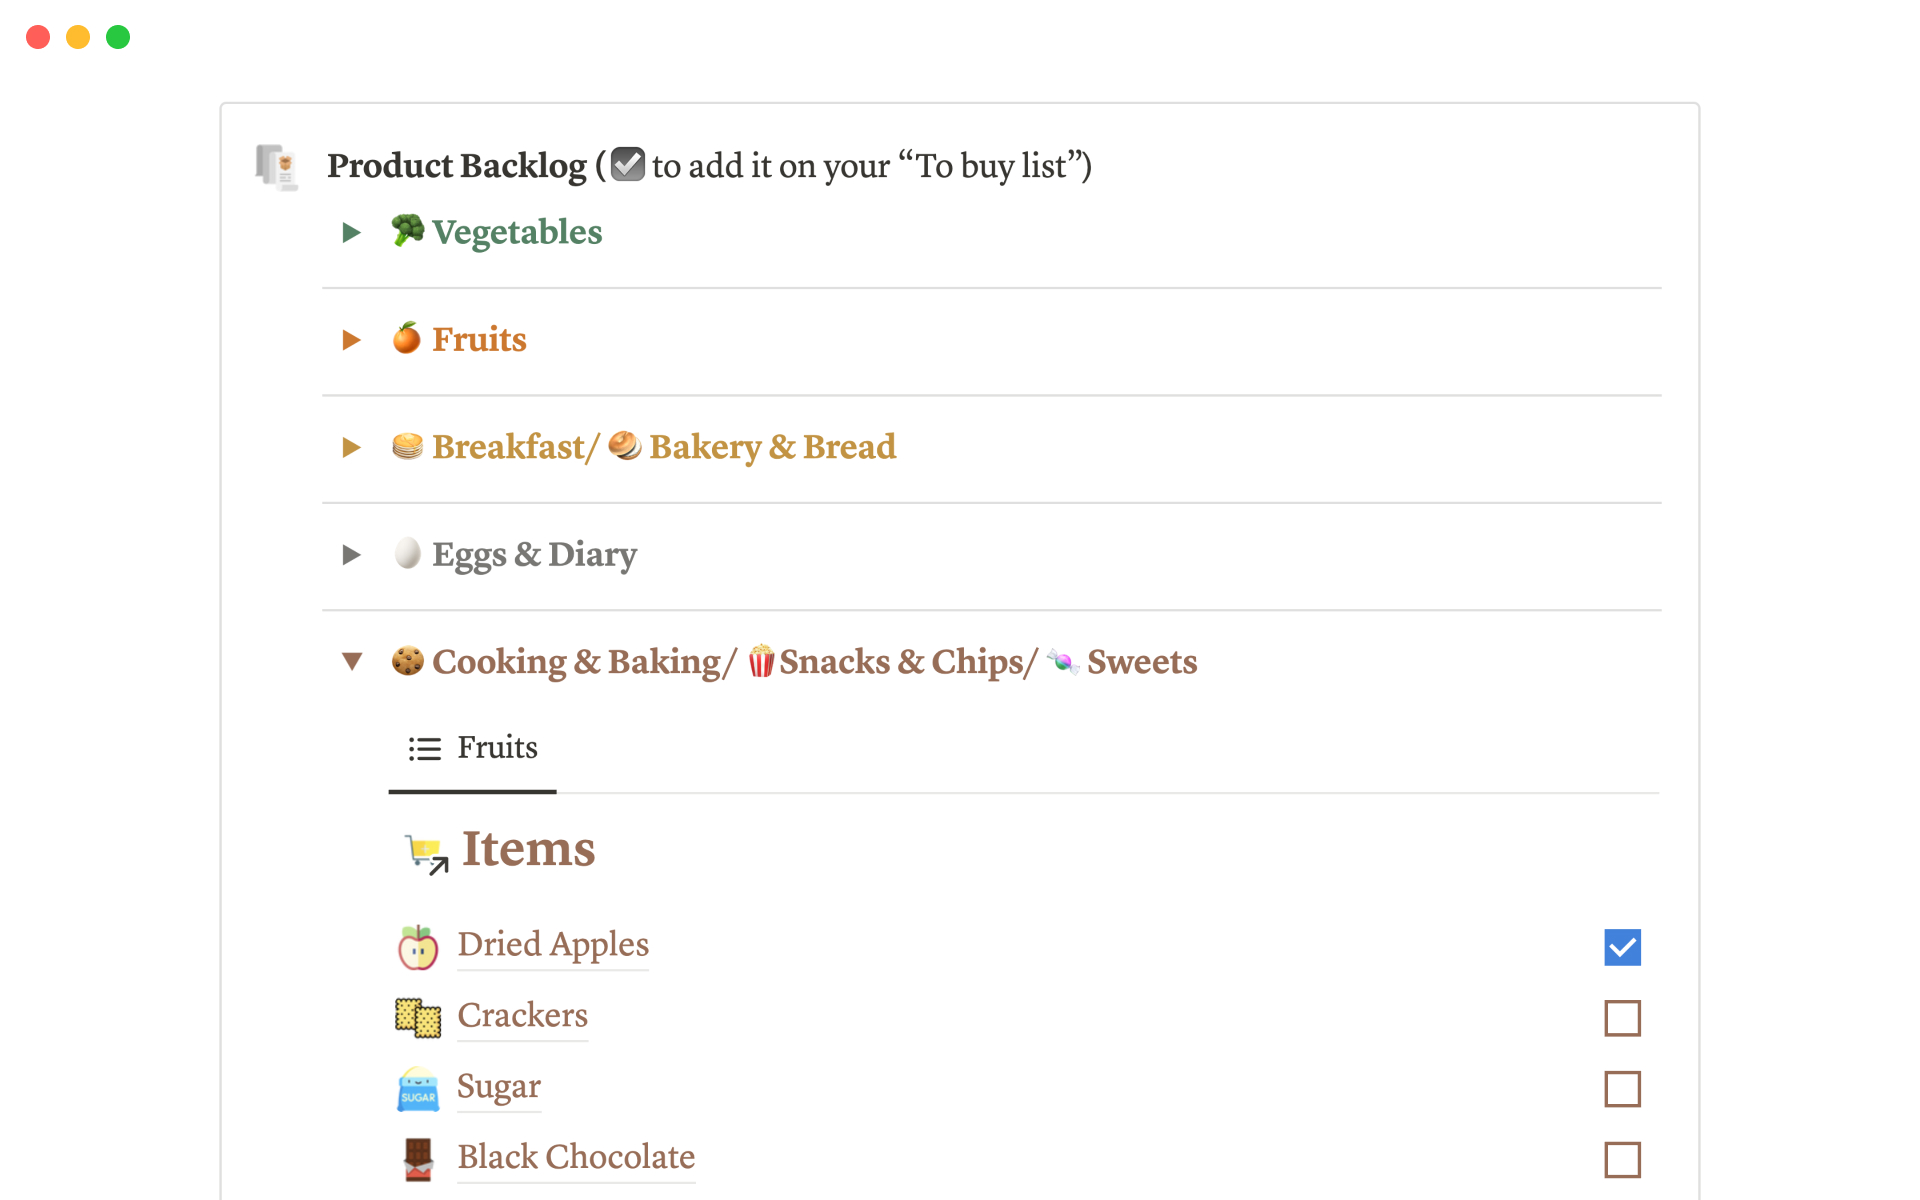The image size is (1920, 1200).
Task: Collapse the Cooking & Baking section
Action: click(351, 662)
